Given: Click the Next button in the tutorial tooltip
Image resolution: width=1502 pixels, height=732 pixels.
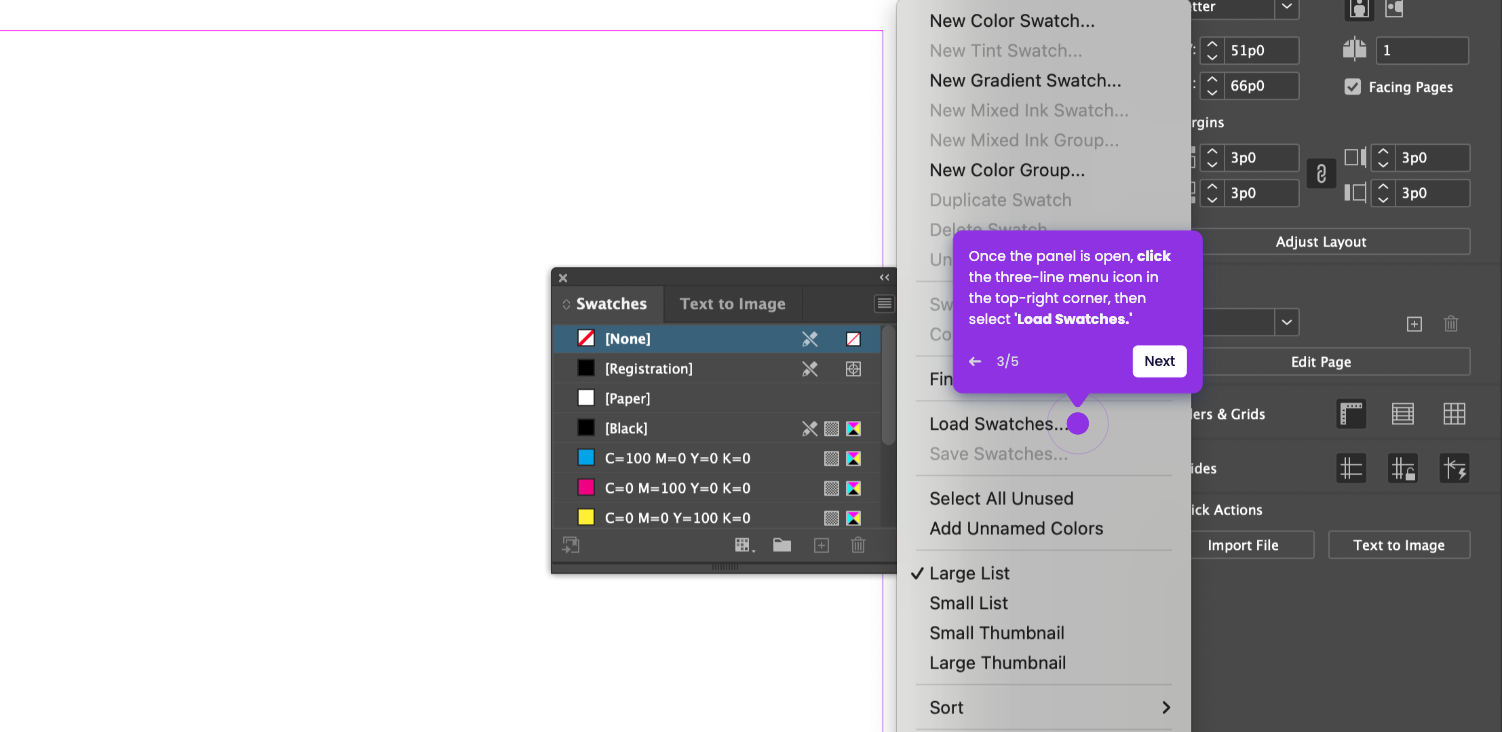Looking at the screenshot, I should pos(1159,362).
